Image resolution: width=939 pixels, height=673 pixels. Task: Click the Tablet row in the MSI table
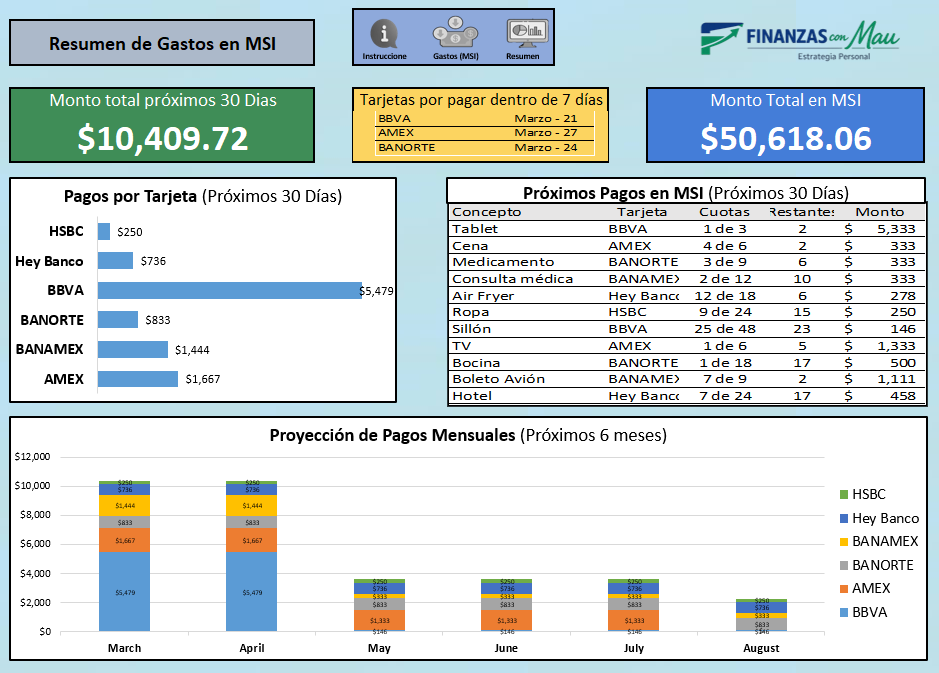[x=600, y=228]
